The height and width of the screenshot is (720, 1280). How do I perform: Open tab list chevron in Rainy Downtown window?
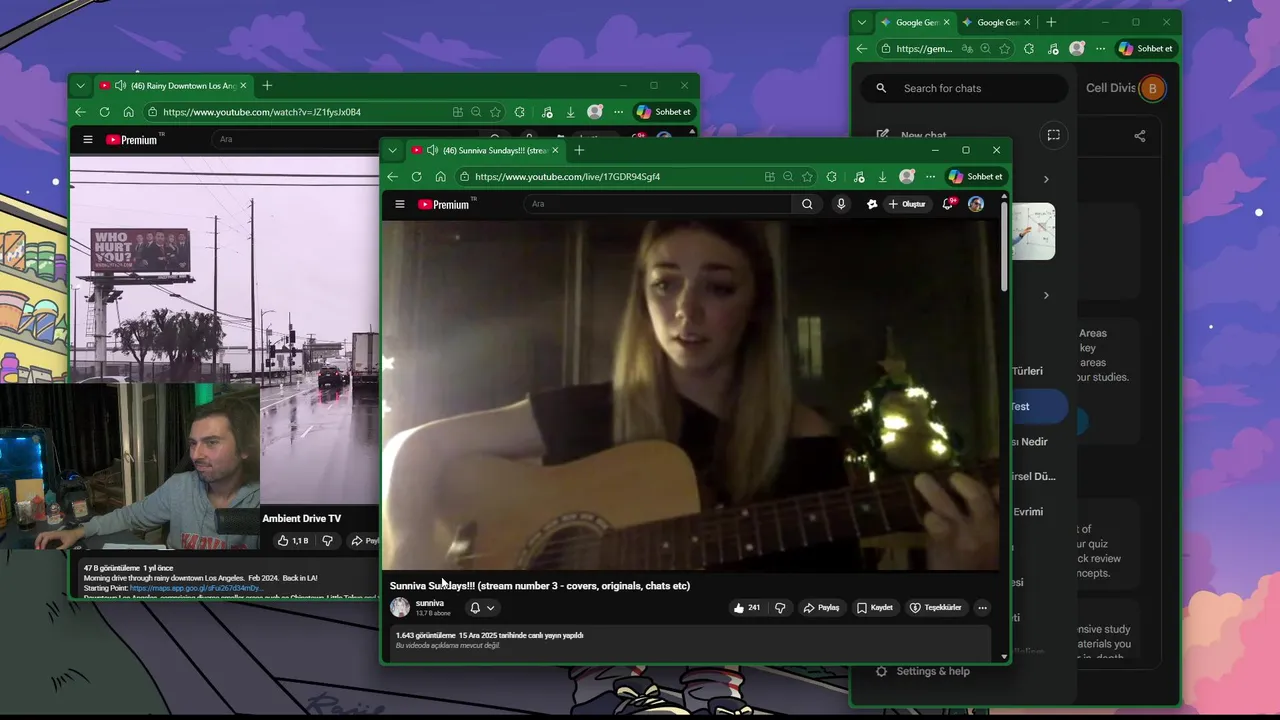81,86
